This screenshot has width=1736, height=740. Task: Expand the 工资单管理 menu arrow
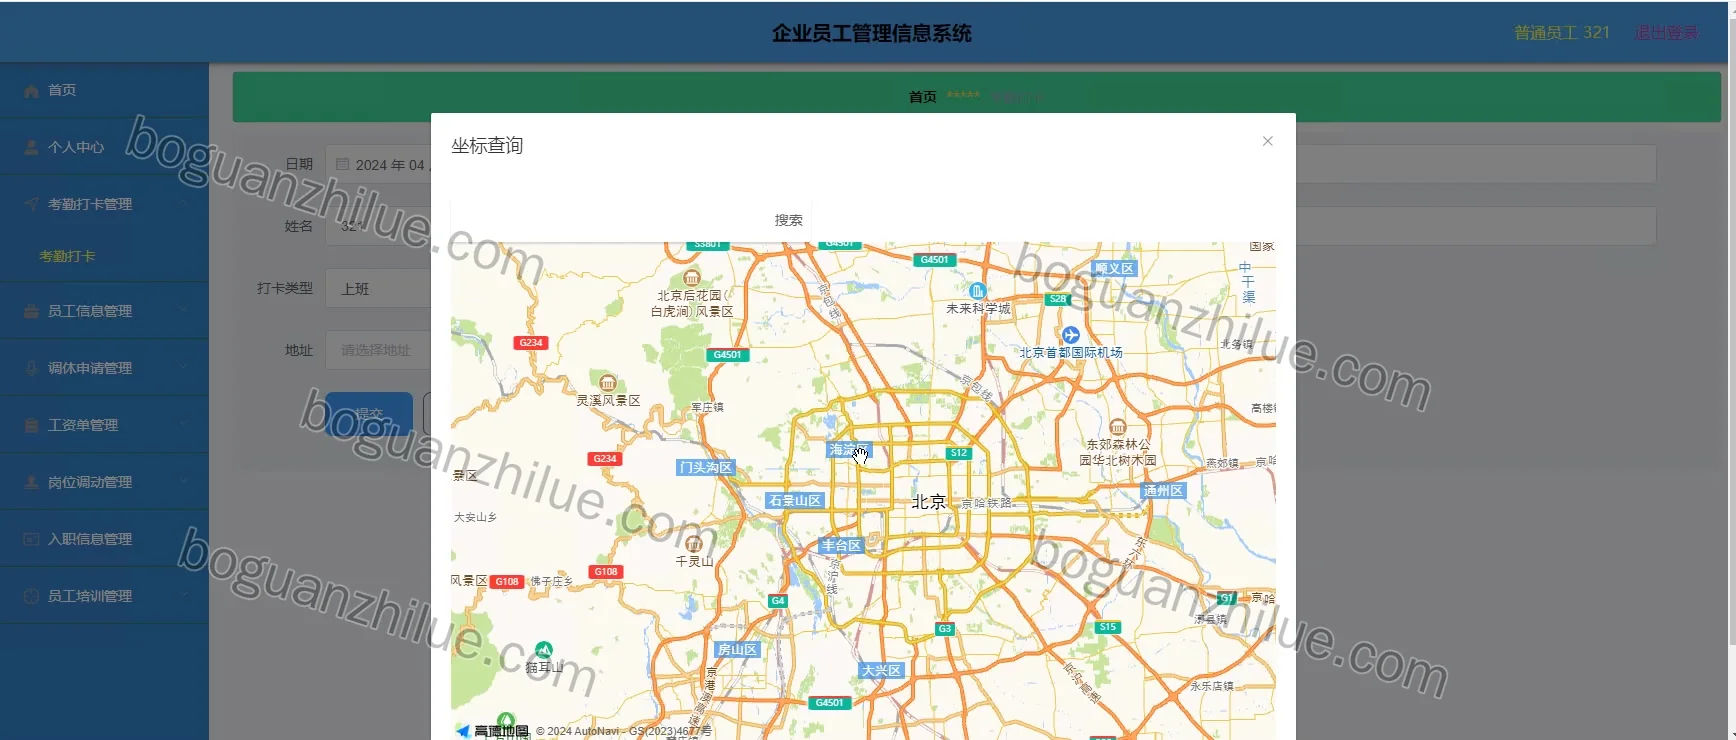click(183, 425)
